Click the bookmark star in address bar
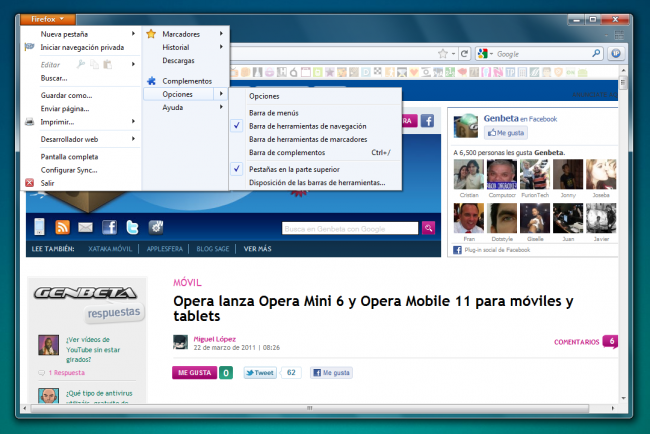Viewport: 650px width, 434px height. 443,54
